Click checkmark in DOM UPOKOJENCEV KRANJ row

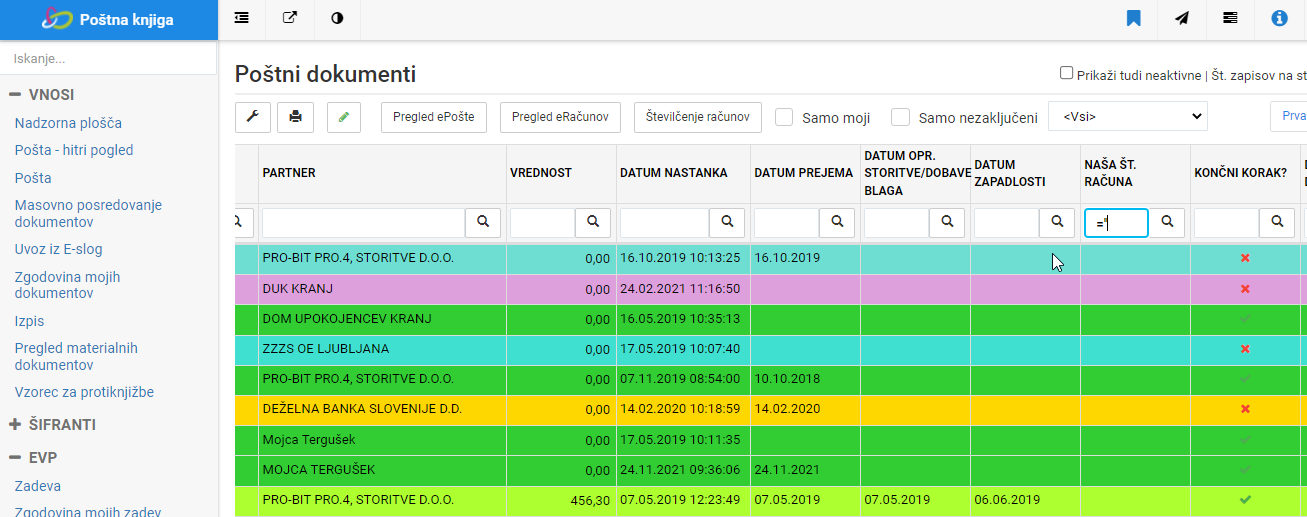point(1245,319)
